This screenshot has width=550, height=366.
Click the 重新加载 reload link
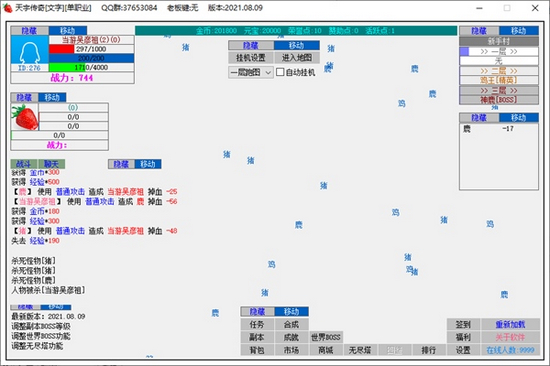click(510, 325)
